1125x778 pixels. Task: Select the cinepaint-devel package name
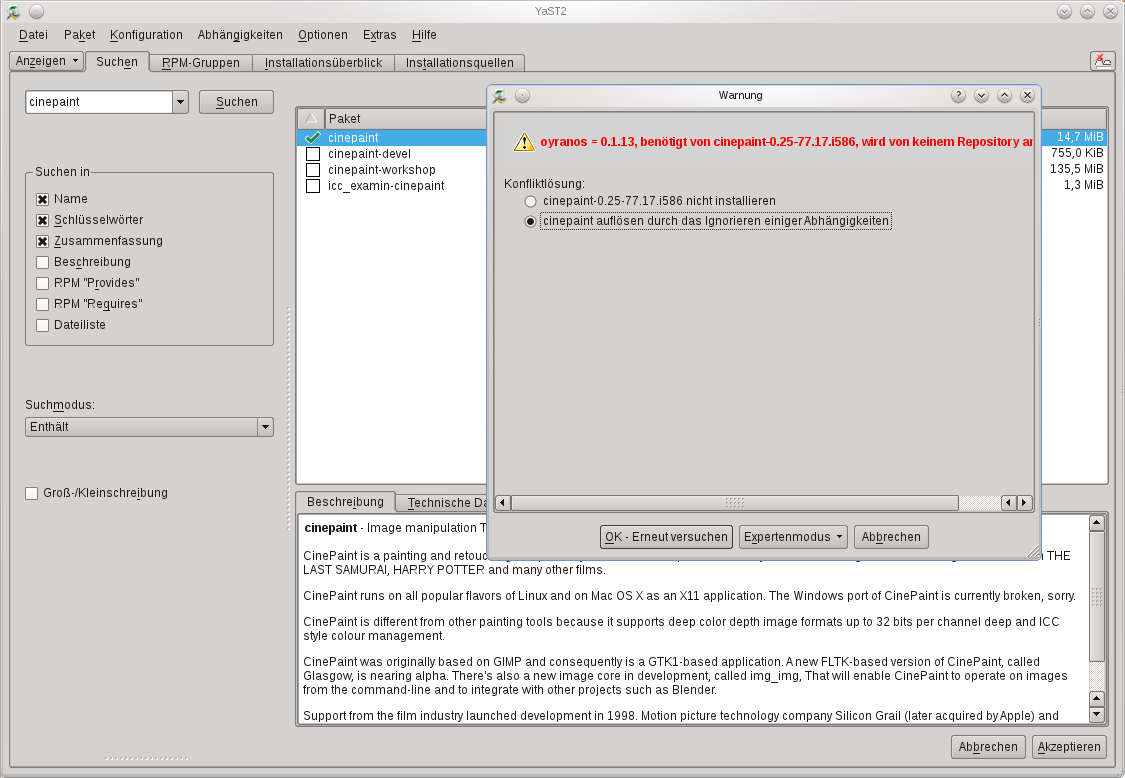[x=369, y=154]
